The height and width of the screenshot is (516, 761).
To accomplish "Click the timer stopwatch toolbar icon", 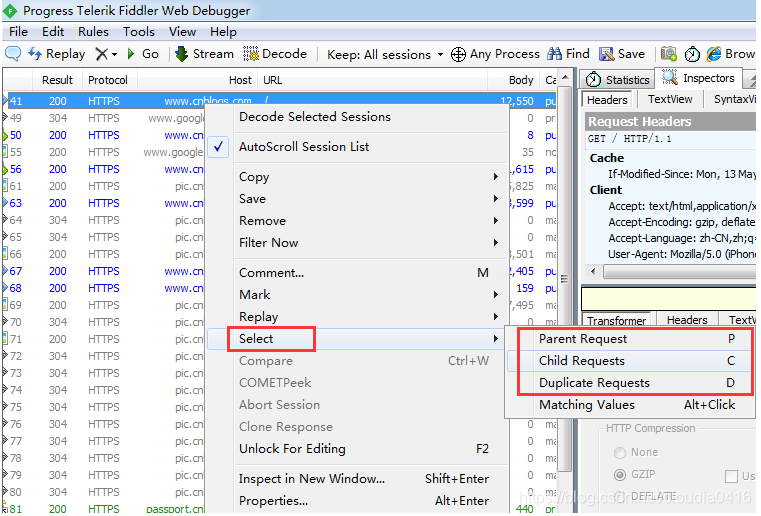I will click(692, 54).
